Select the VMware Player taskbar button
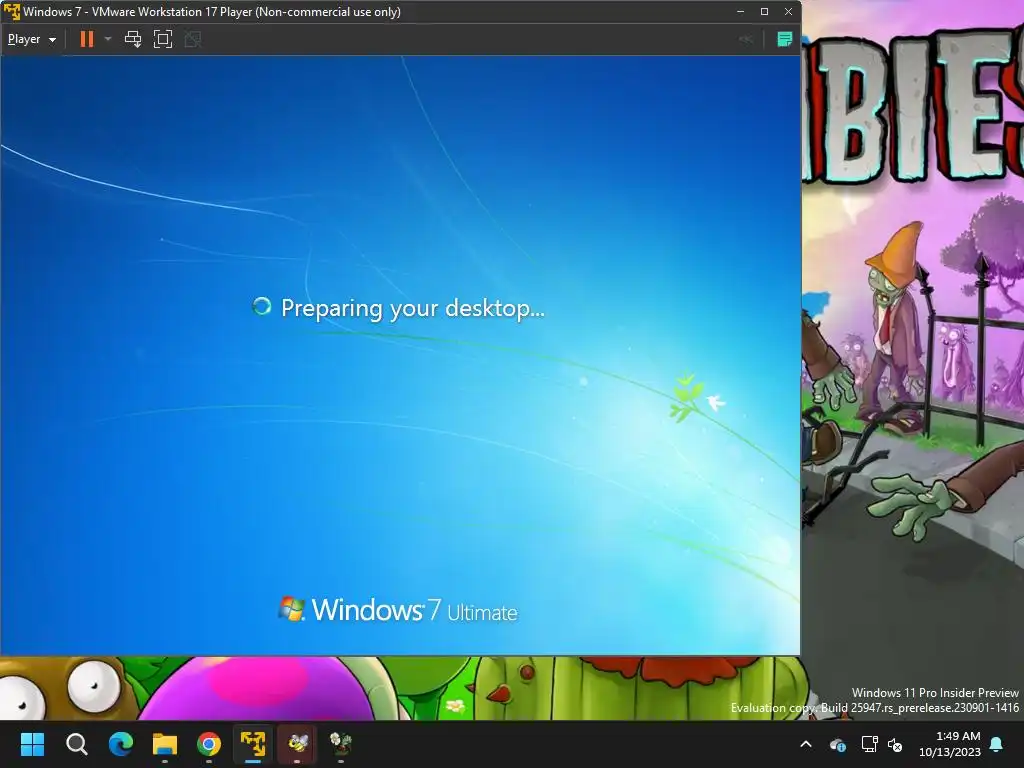1024x768 pixels. pyautogui.click(x=253, y=744)
